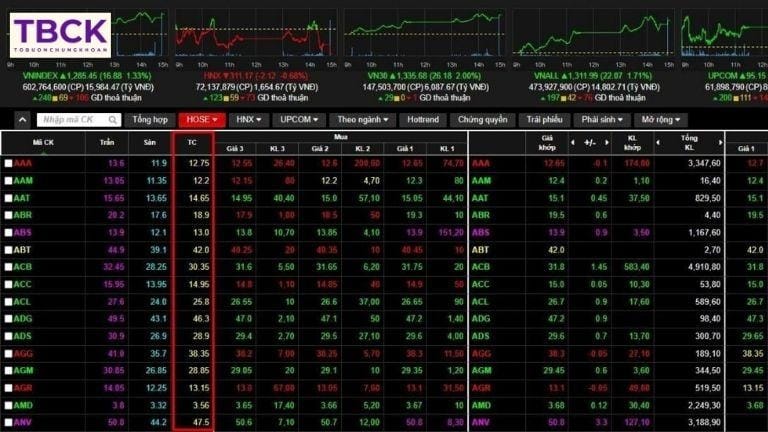The height and width of the screenshot is (432, 768).
Task: Sort by the 'Mã CK' column header
Action: pos(45,143)
